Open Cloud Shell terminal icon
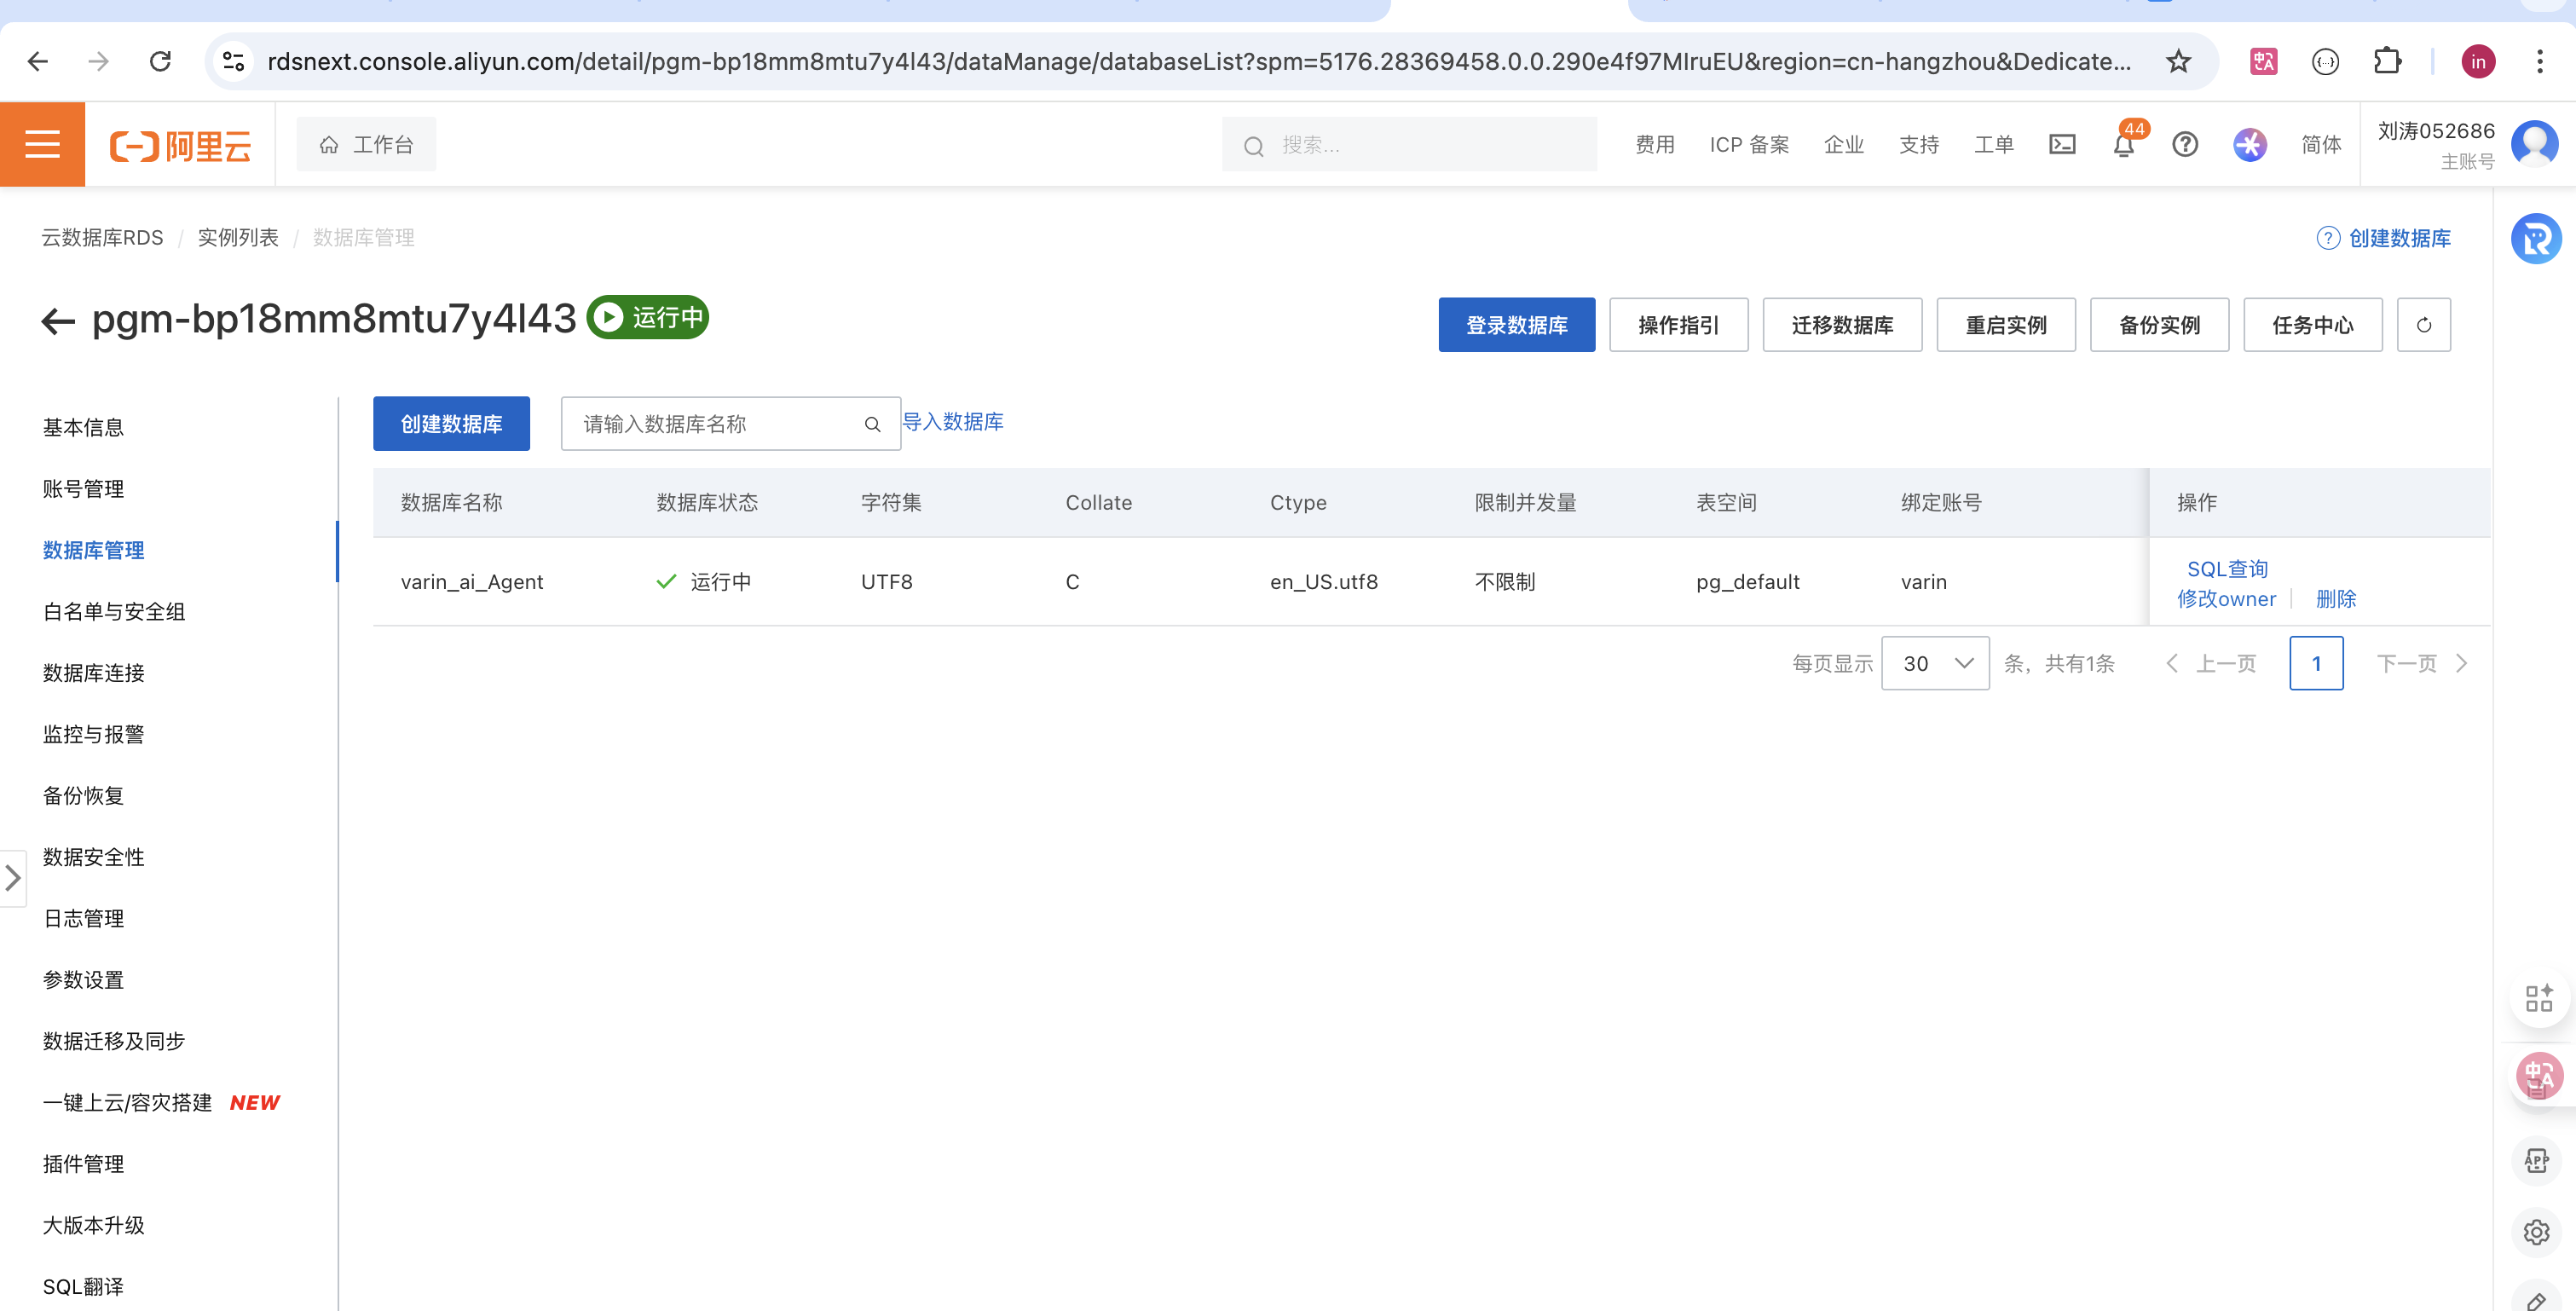The height and width of the screenshot is (1311, 2576). click(2062, 145)
